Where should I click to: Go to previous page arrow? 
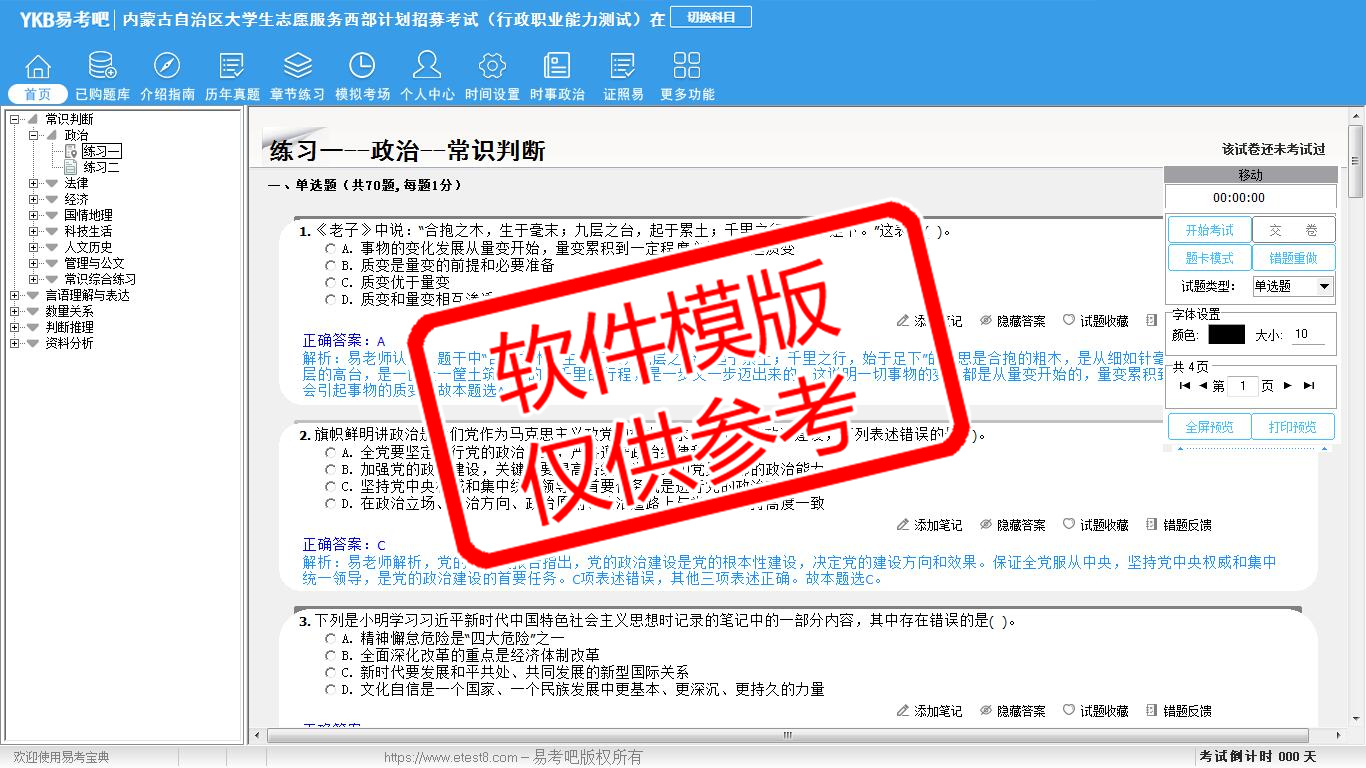point(1203,386)
